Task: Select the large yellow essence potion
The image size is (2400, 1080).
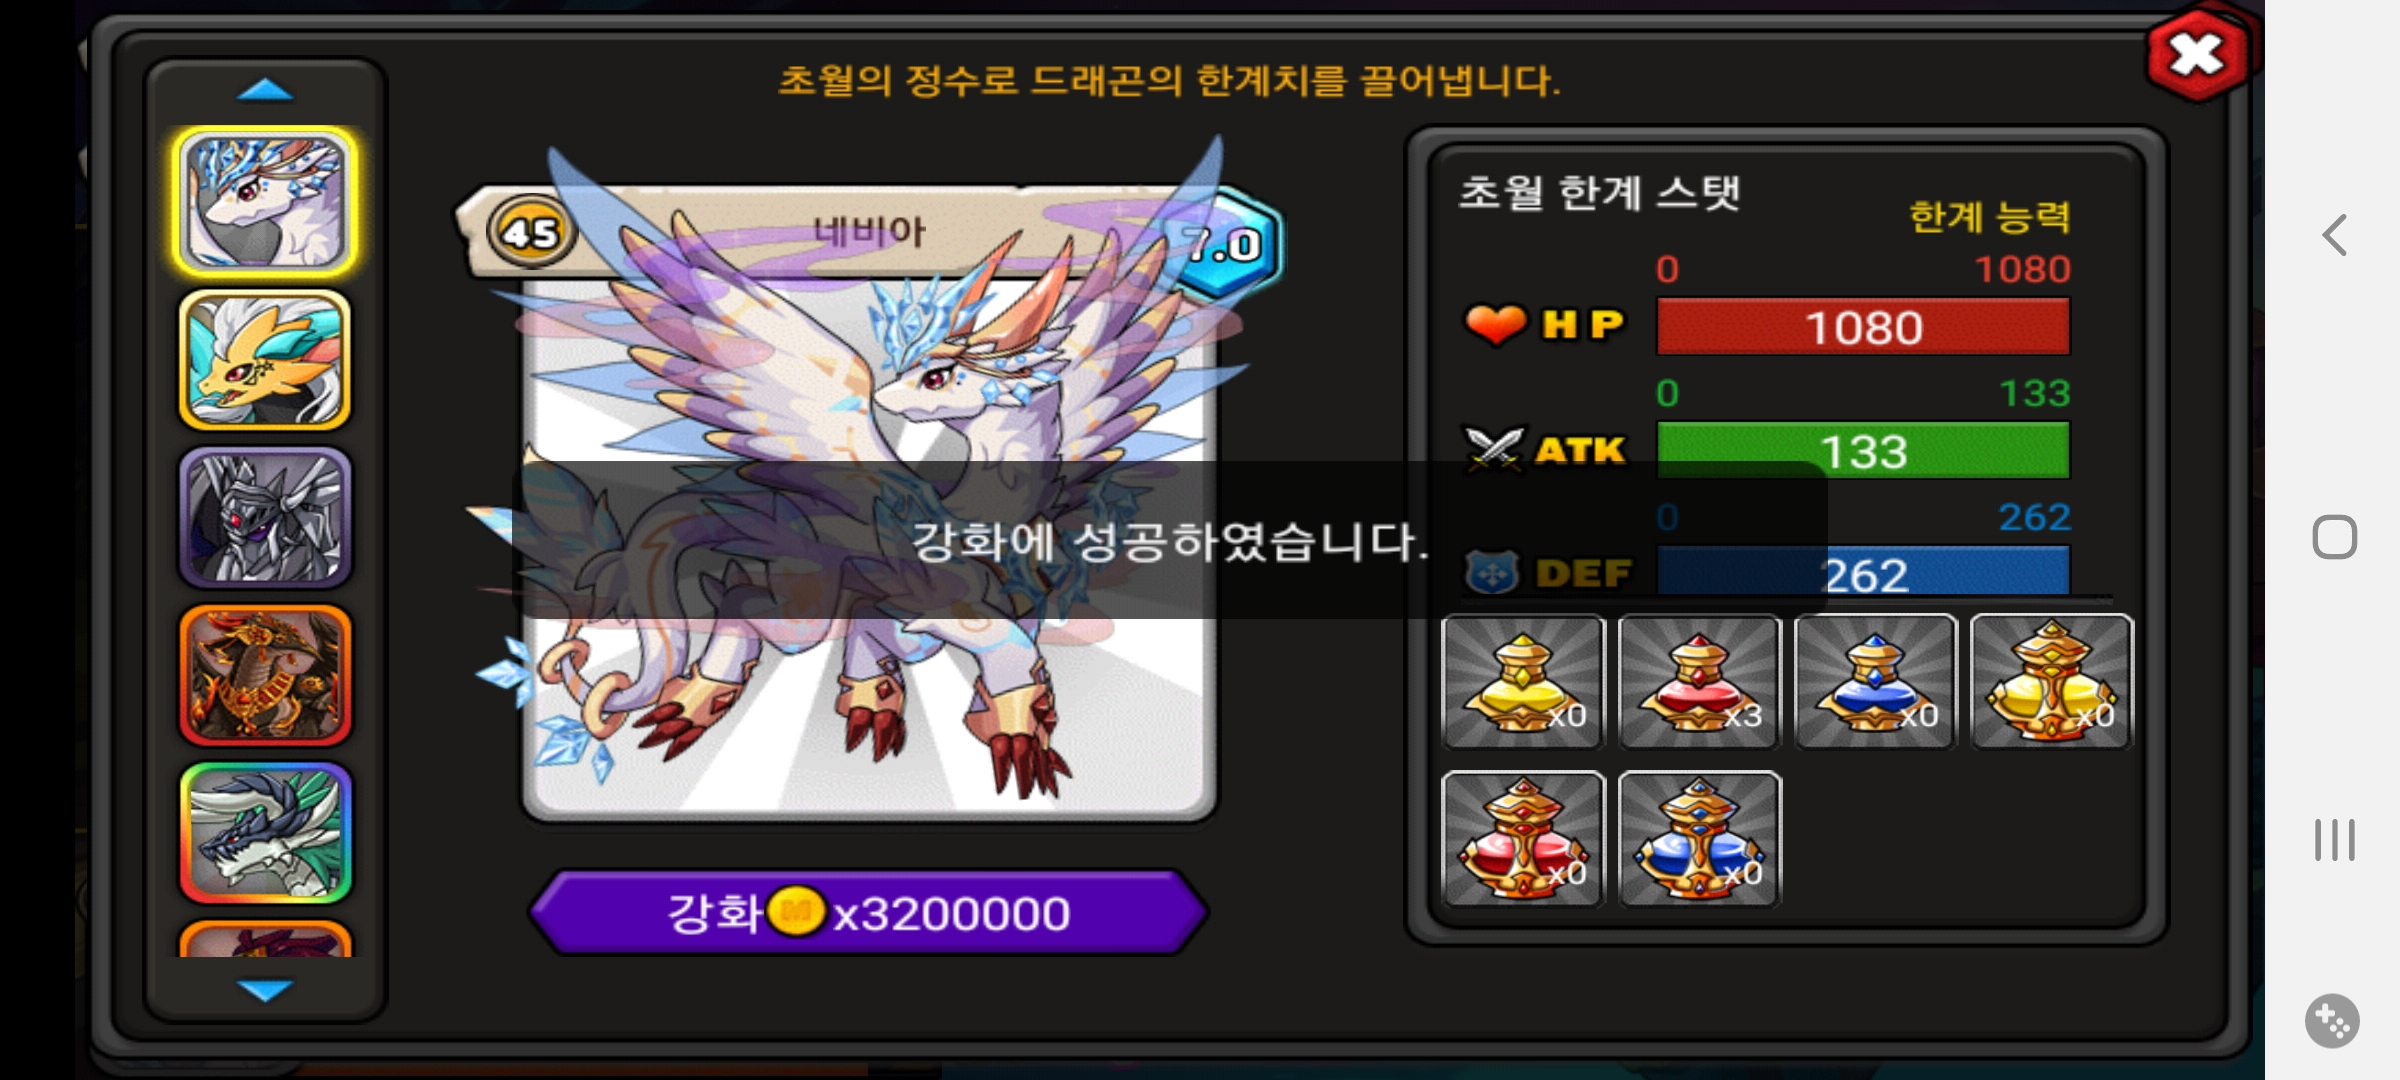Action: (2051, 682)
